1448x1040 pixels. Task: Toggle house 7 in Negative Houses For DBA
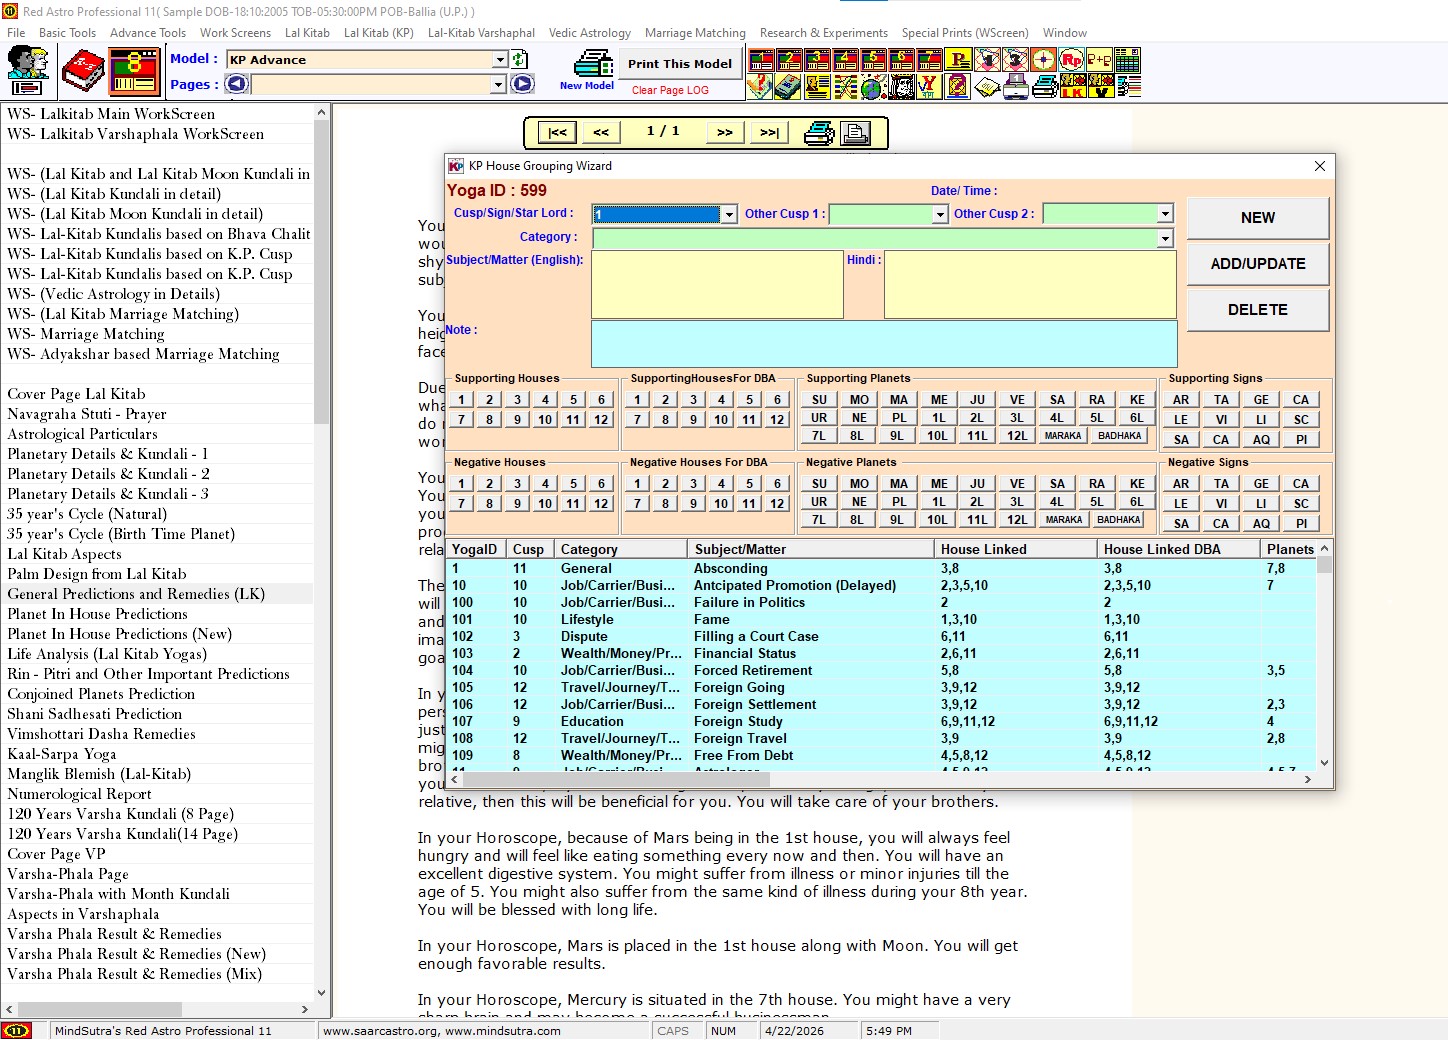(x=637, y=504)
